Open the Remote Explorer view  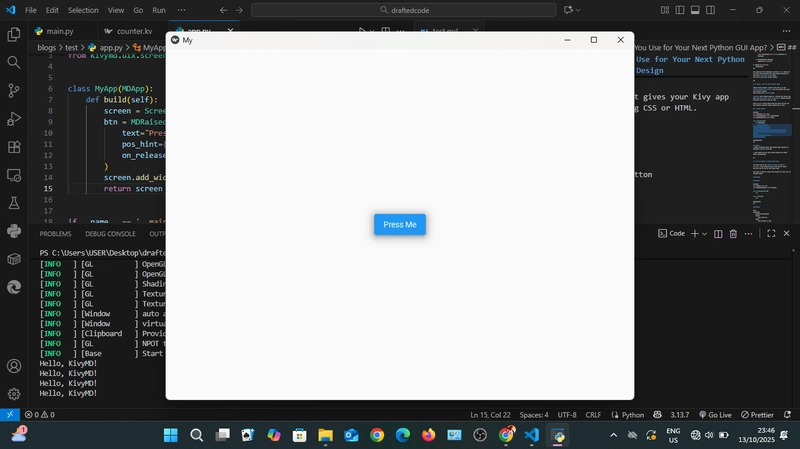[14, 175]
